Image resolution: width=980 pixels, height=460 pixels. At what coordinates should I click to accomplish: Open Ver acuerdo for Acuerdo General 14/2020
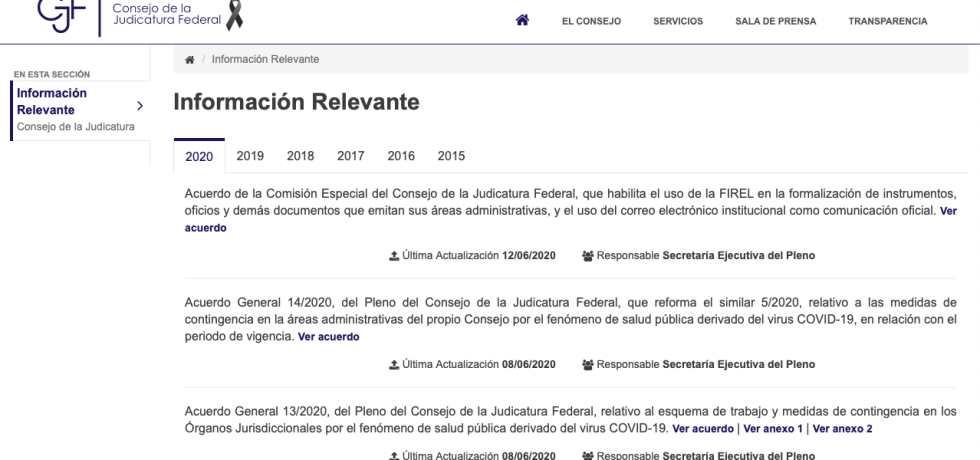(x=328, y=337)
